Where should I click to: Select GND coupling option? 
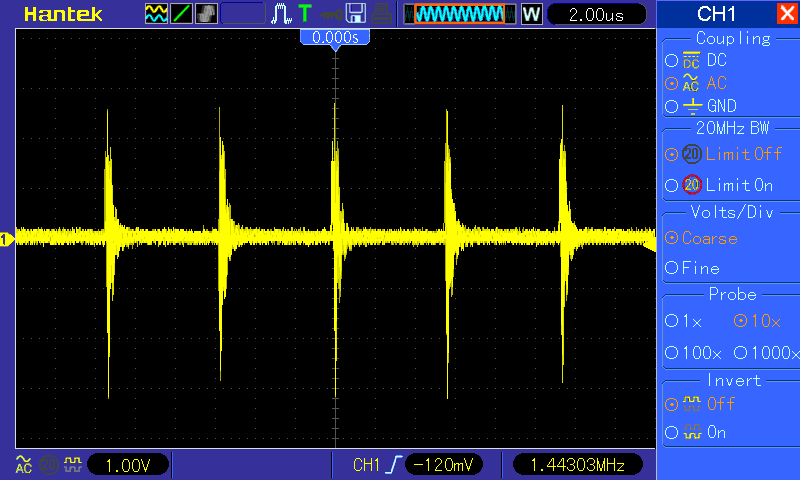click(701, 106)
